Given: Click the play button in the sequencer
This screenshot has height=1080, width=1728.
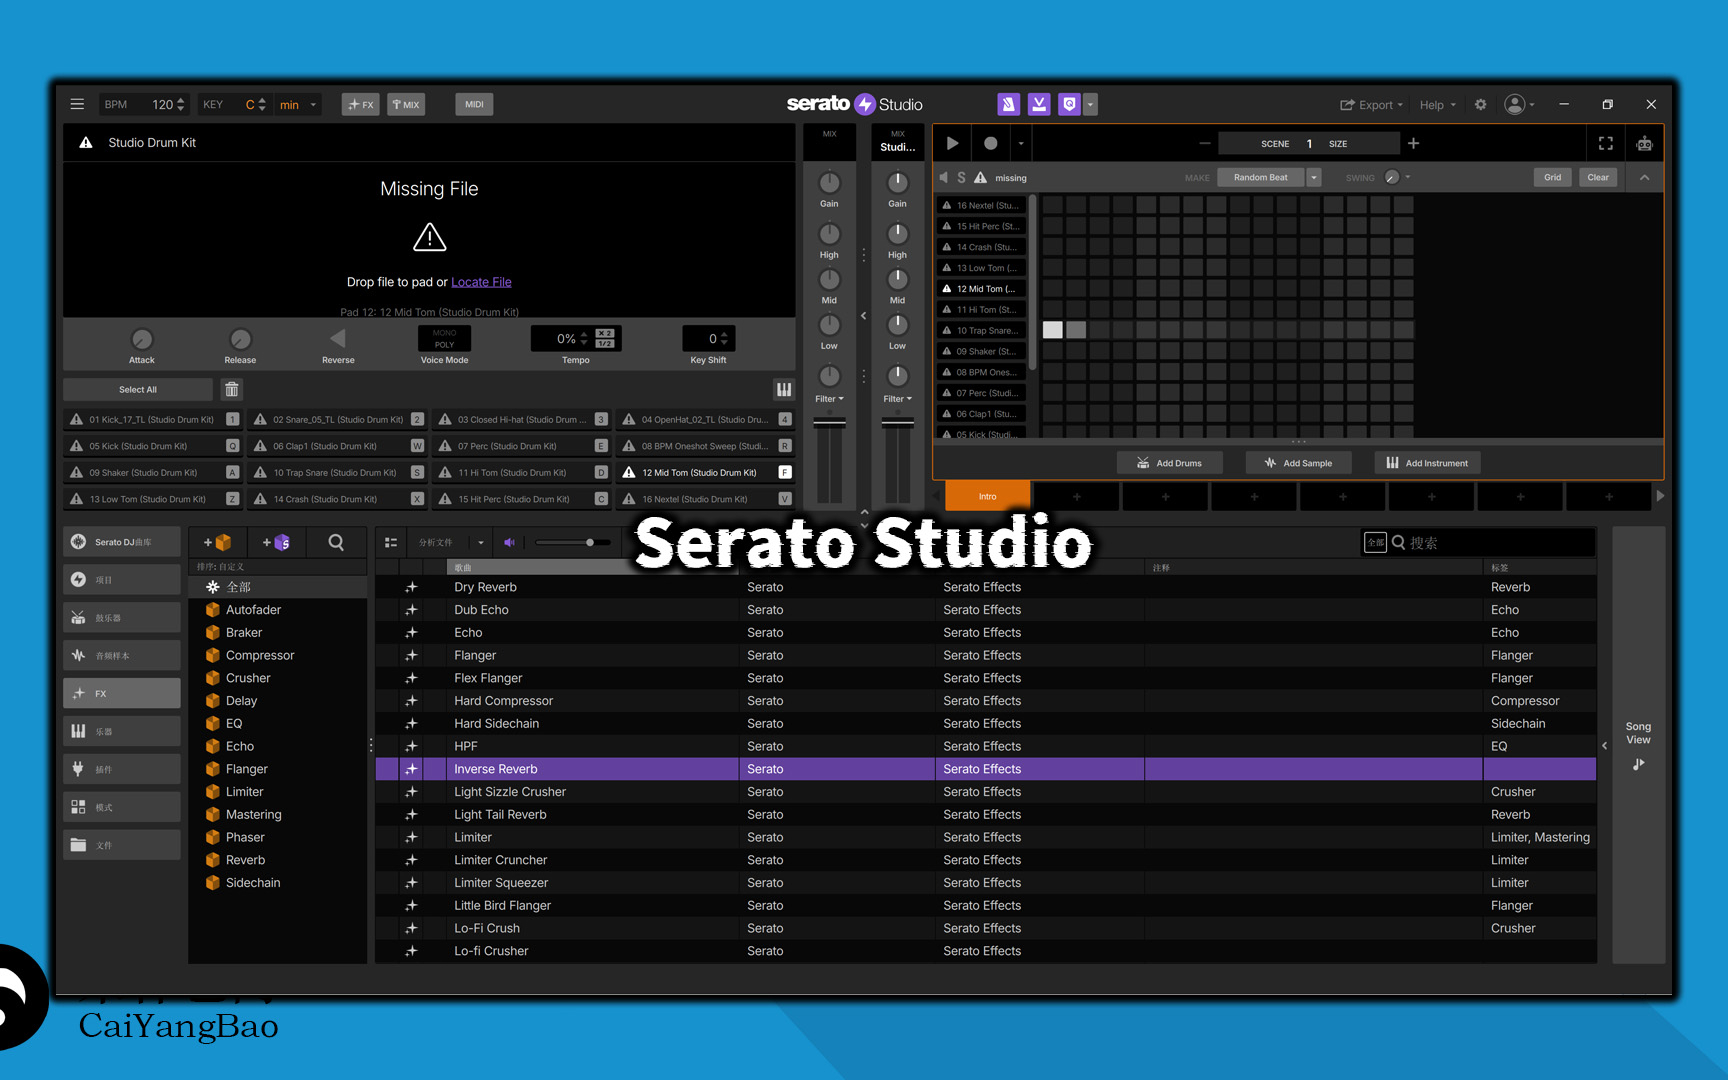Looking at the screenshot, I should pyautogui.click(x=952, y=144).
